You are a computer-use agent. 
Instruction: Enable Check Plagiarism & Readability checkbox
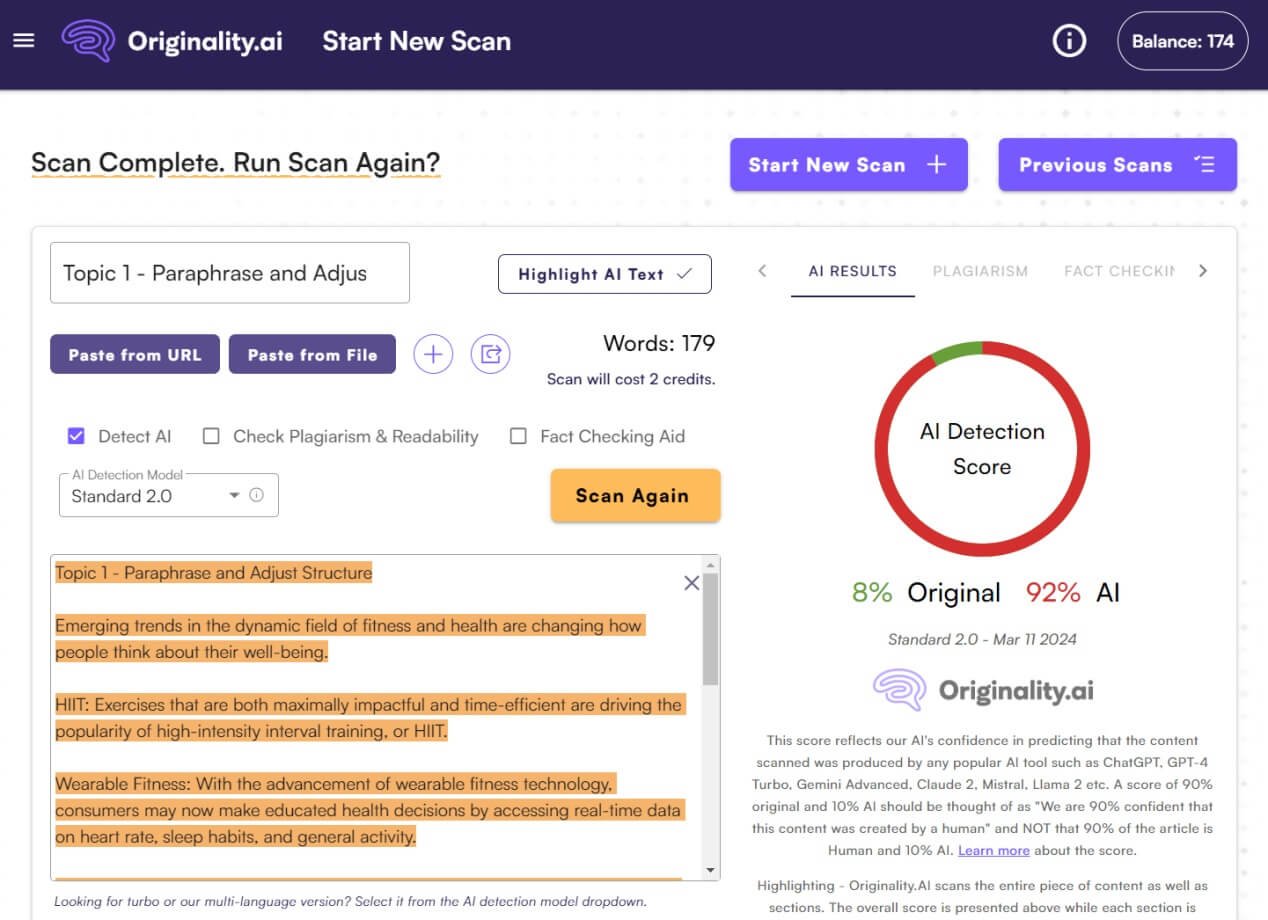click(x=211, y=436)
